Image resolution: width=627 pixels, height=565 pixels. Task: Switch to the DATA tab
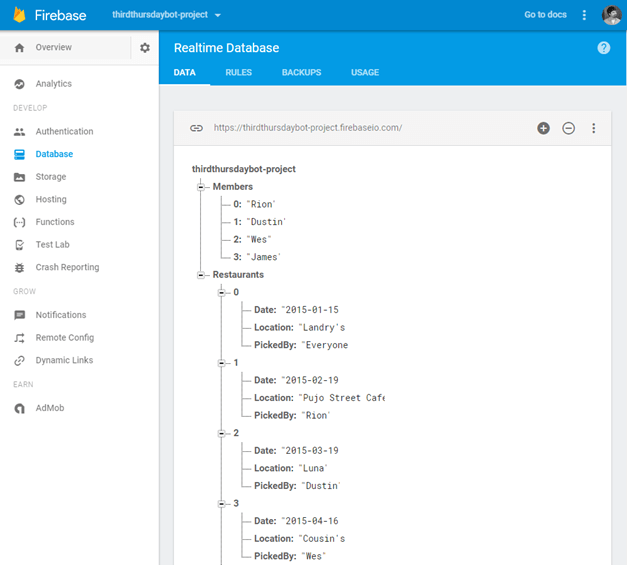184,73
